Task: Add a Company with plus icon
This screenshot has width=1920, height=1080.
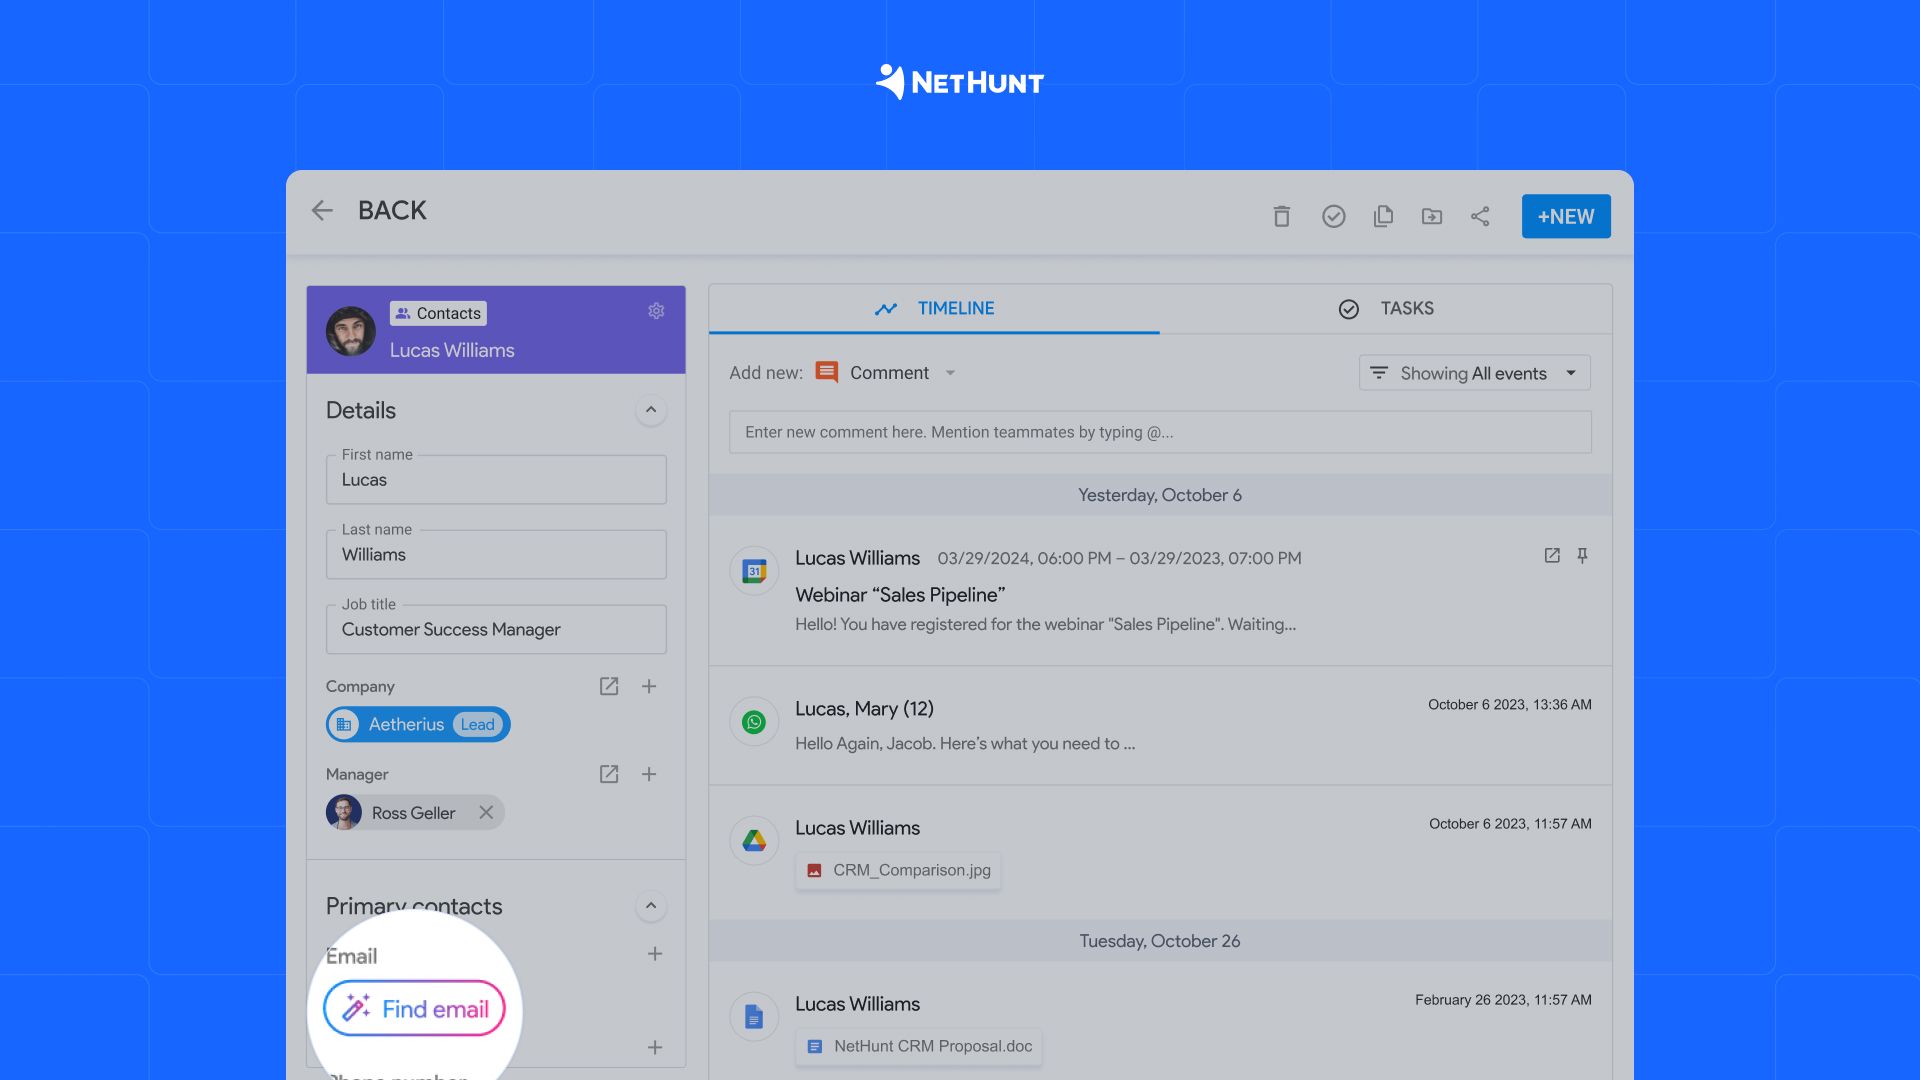Action: (649, 686)
